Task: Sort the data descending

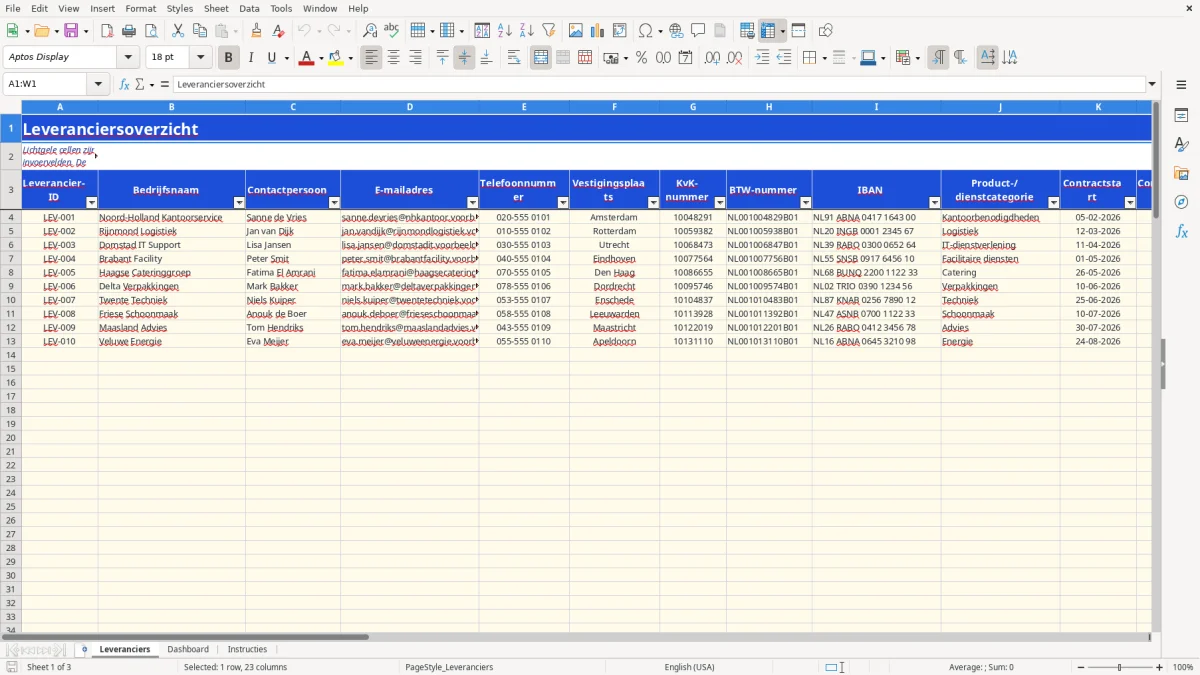Action: point(526,31)
